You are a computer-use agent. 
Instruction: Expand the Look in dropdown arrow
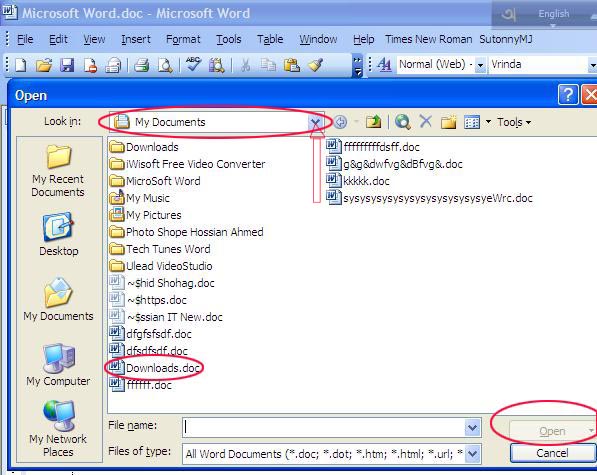[315, 122]
